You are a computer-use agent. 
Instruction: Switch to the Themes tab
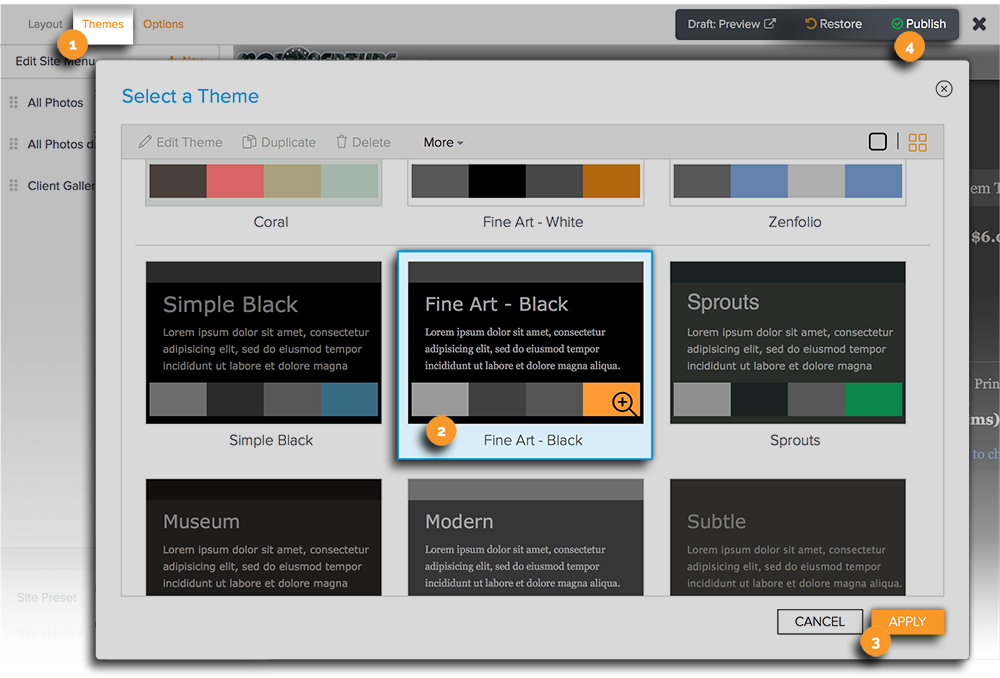tap(103, 24)
